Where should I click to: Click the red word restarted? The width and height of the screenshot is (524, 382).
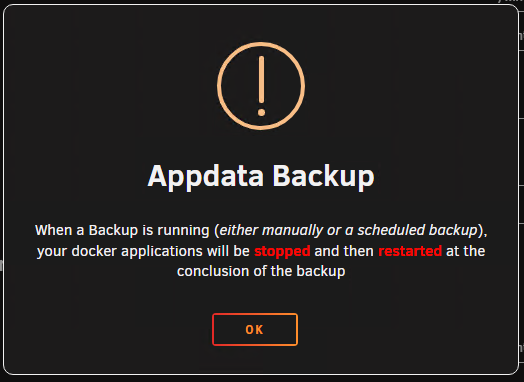click(410, 251)
